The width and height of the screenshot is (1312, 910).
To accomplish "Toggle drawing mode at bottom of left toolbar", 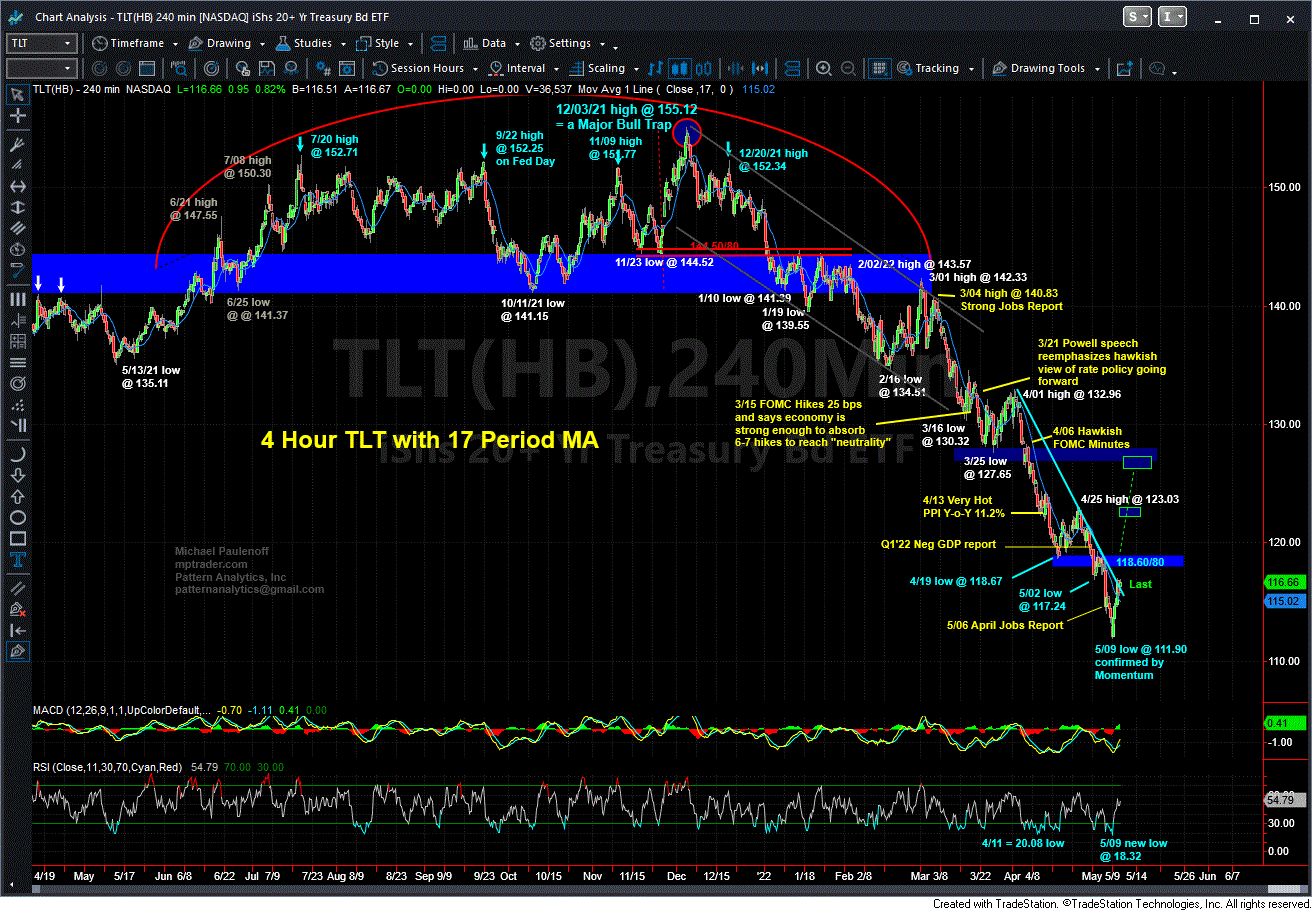I will (x=17, y=651).
